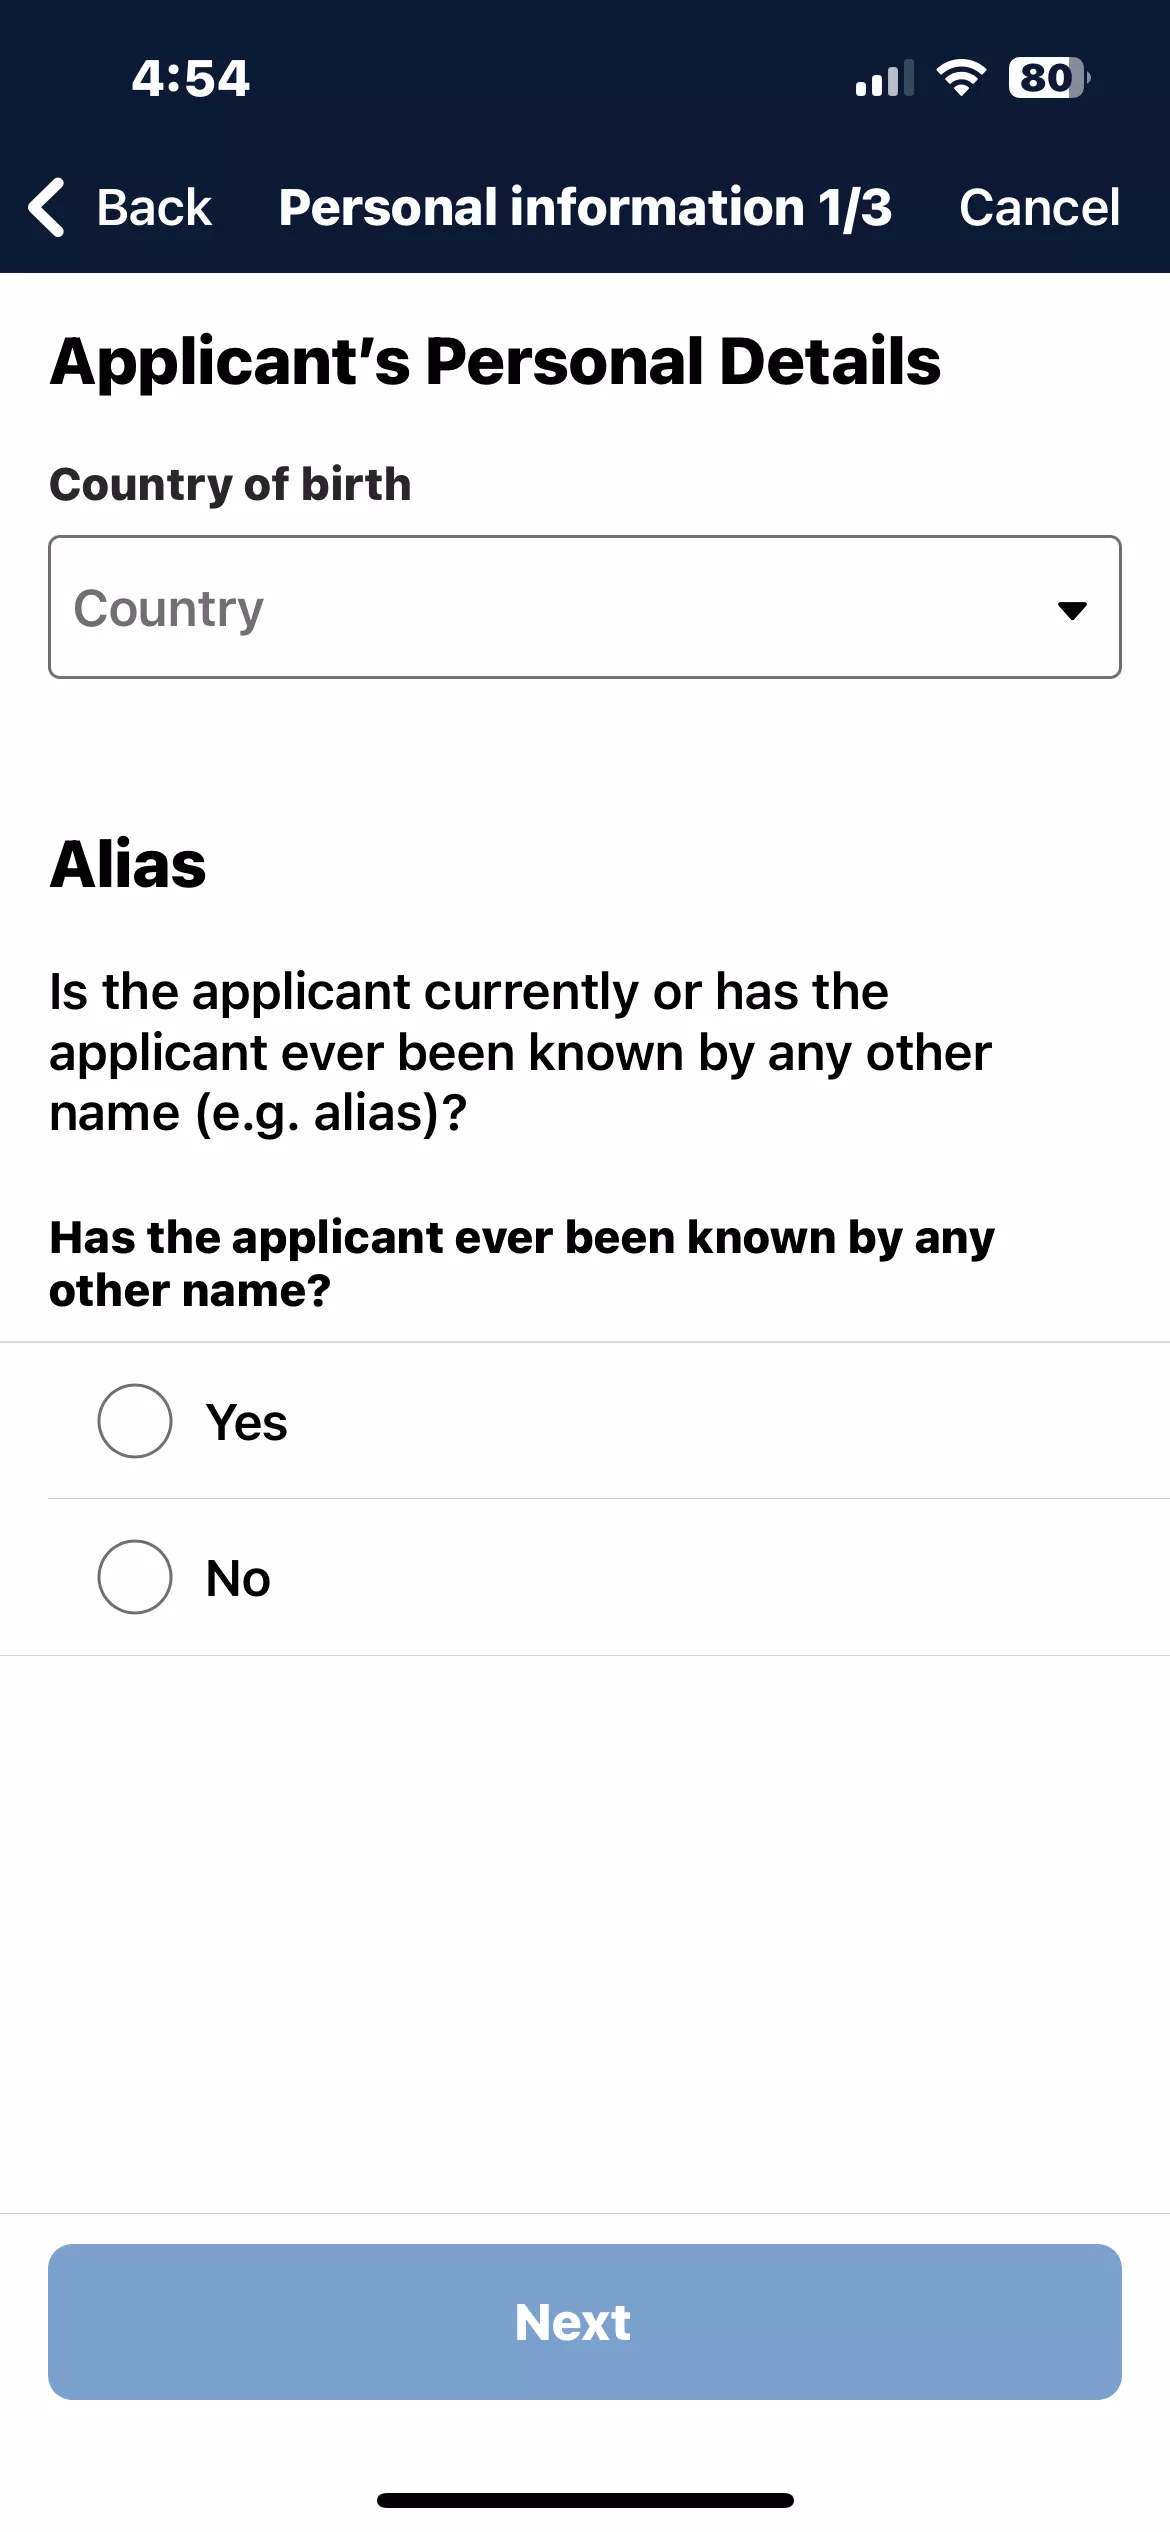Tap the Personal information 1/3 title
The width and height of the screenshot is (1170, 2532).
[x=585, y=208]
